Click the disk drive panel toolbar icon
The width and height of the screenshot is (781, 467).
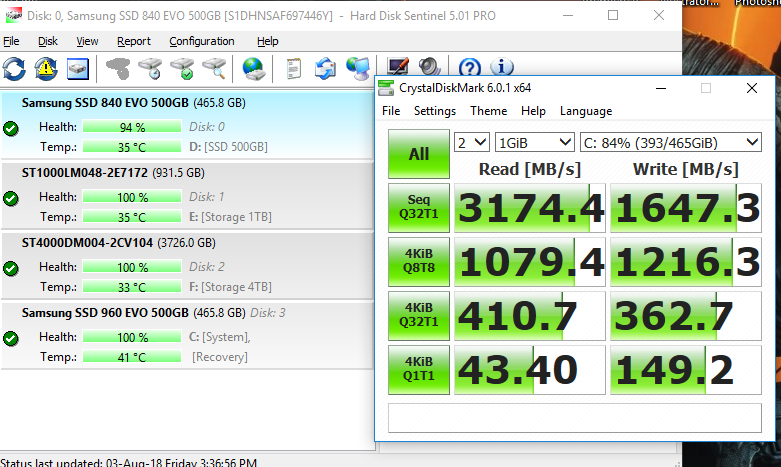tap(78, 69)
